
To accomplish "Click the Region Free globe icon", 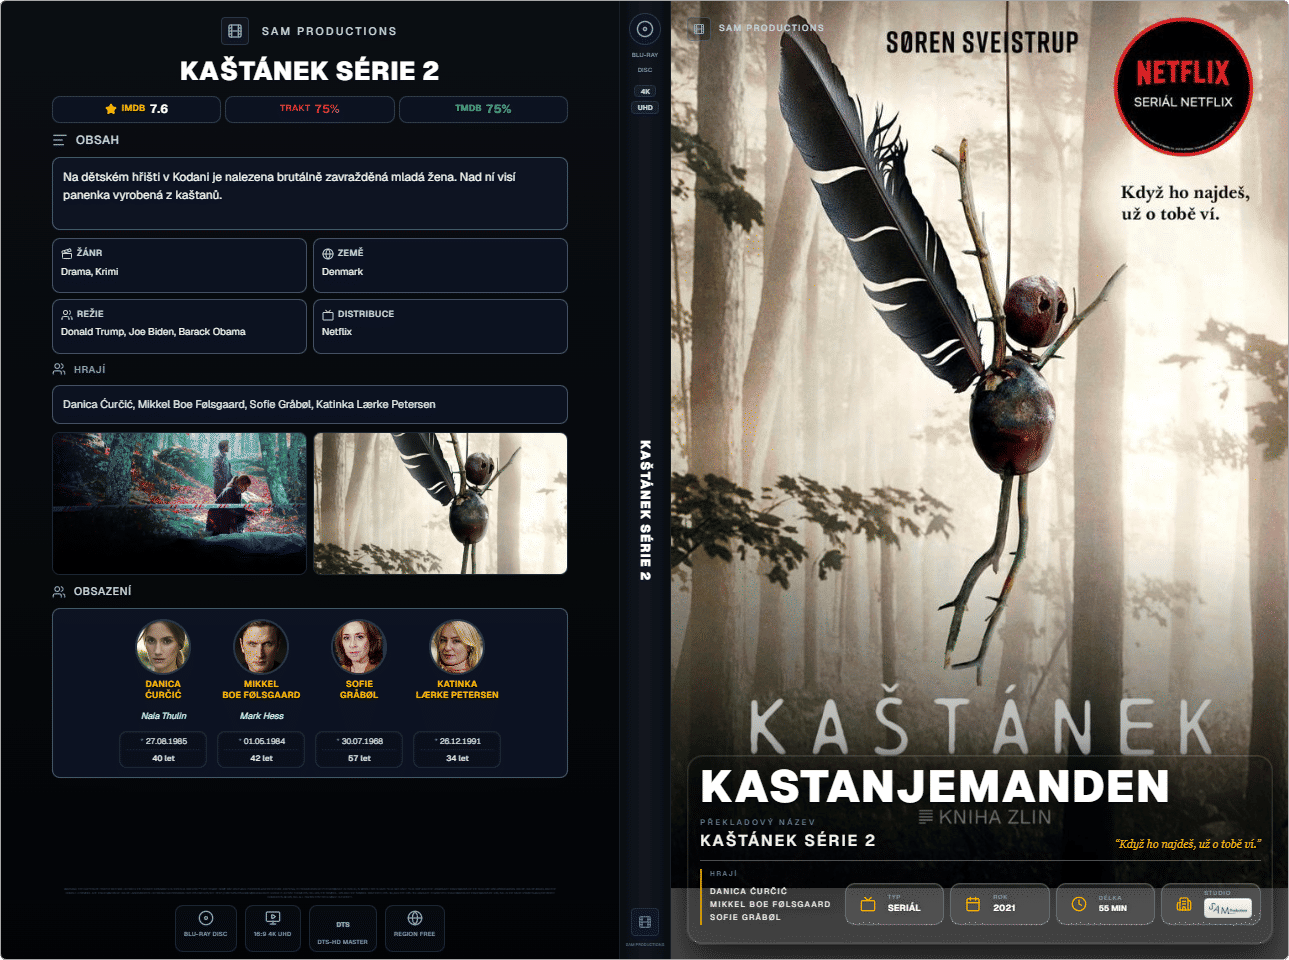I will click(415, 918).
